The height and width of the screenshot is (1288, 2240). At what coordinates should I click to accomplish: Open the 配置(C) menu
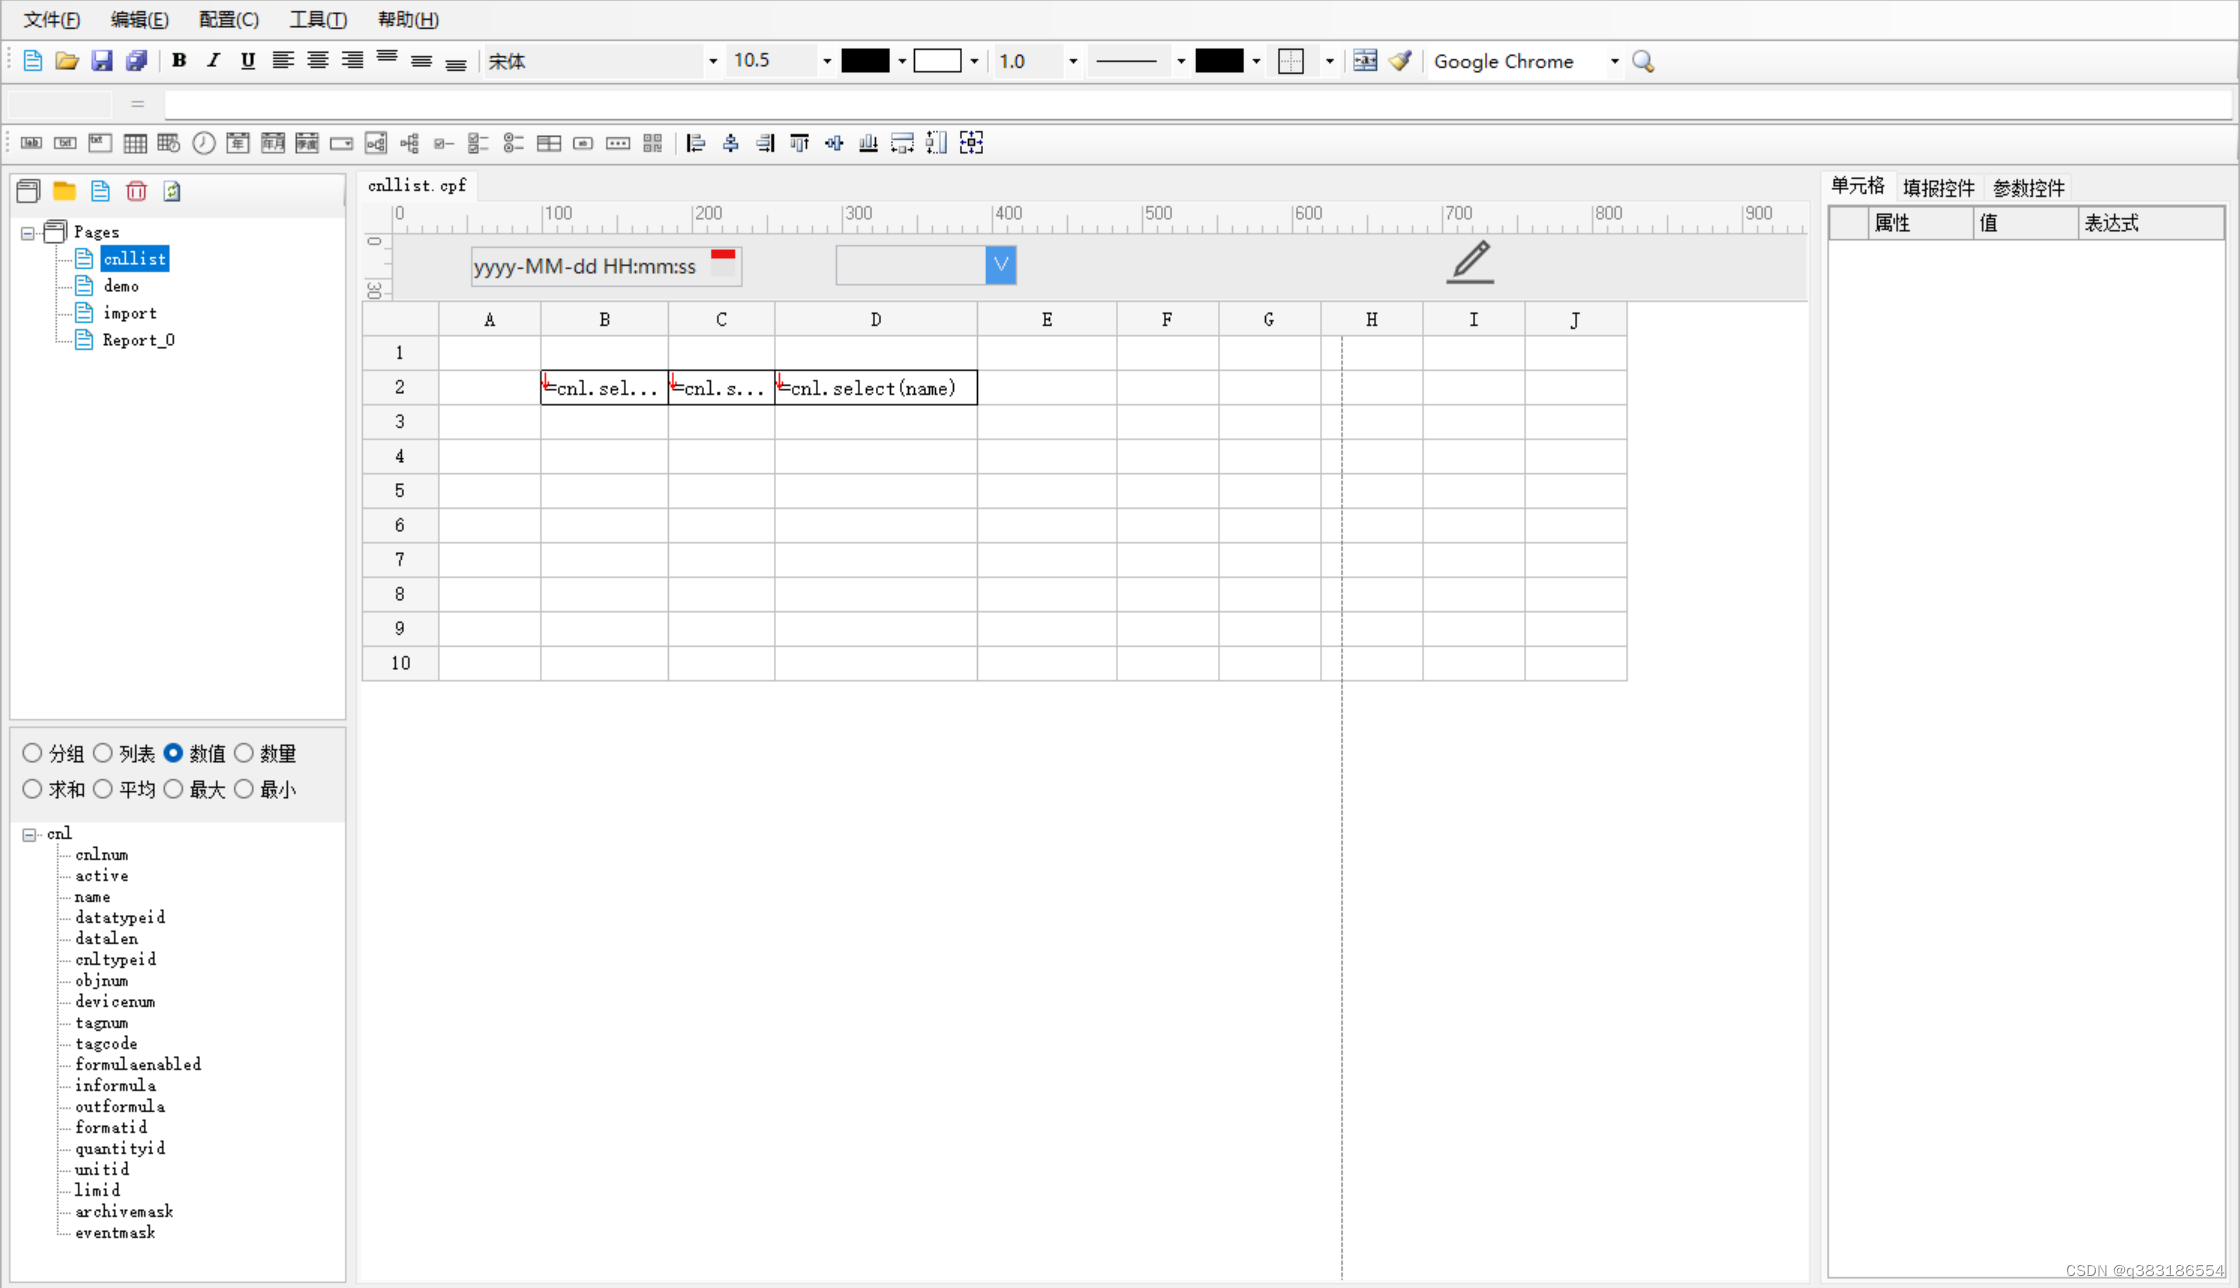(x=228, y=19)
